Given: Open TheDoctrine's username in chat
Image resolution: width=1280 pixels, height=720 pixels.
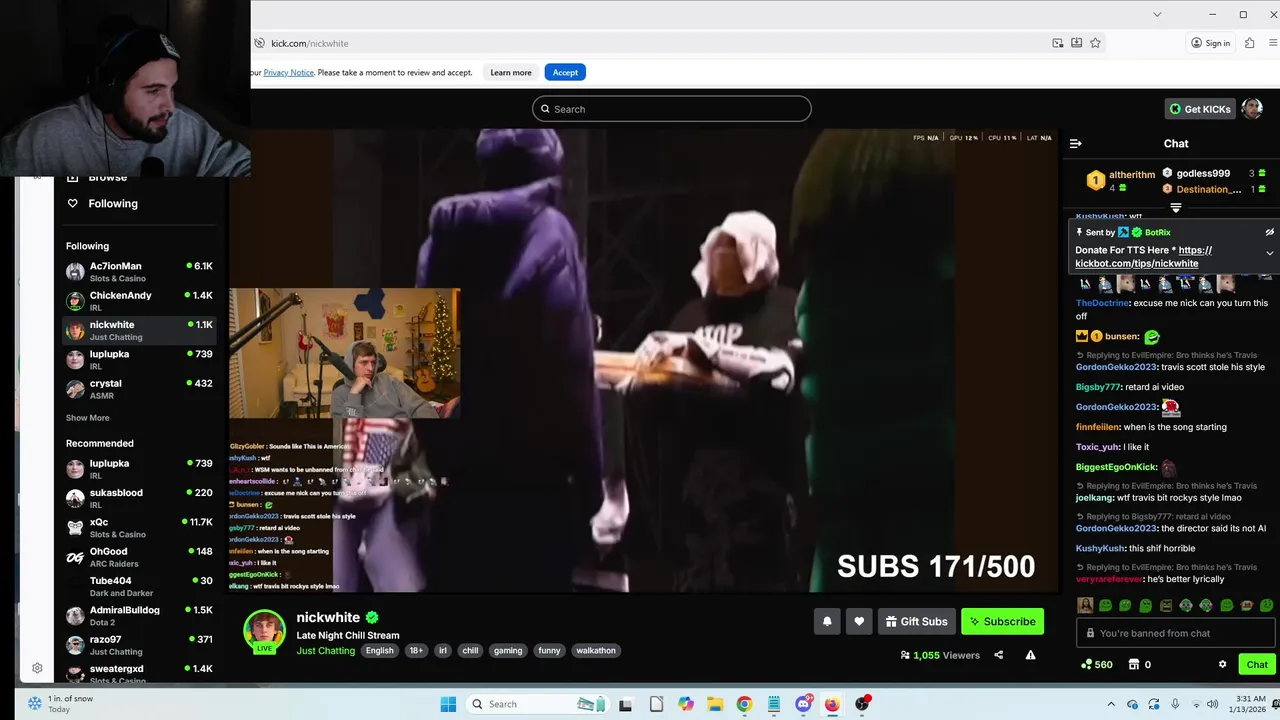Looking at the screenshot, I should point(1102,303).
